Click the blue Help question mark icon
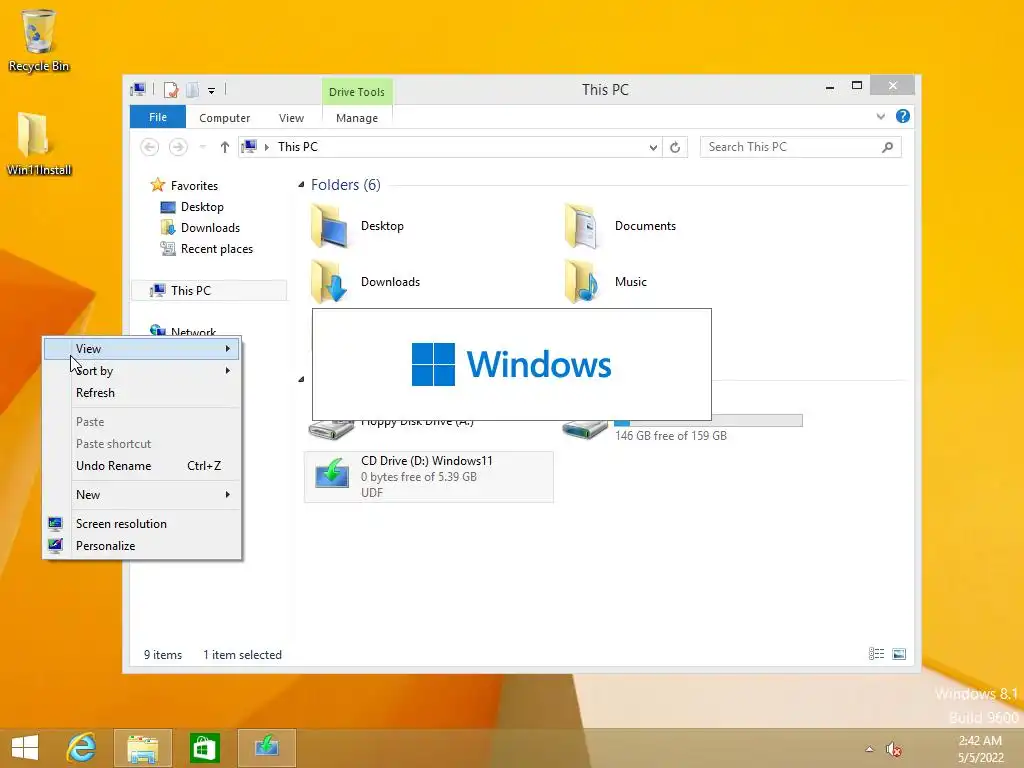The height and width of the screenshot is (768, 1024). click(x=903, y=116)
